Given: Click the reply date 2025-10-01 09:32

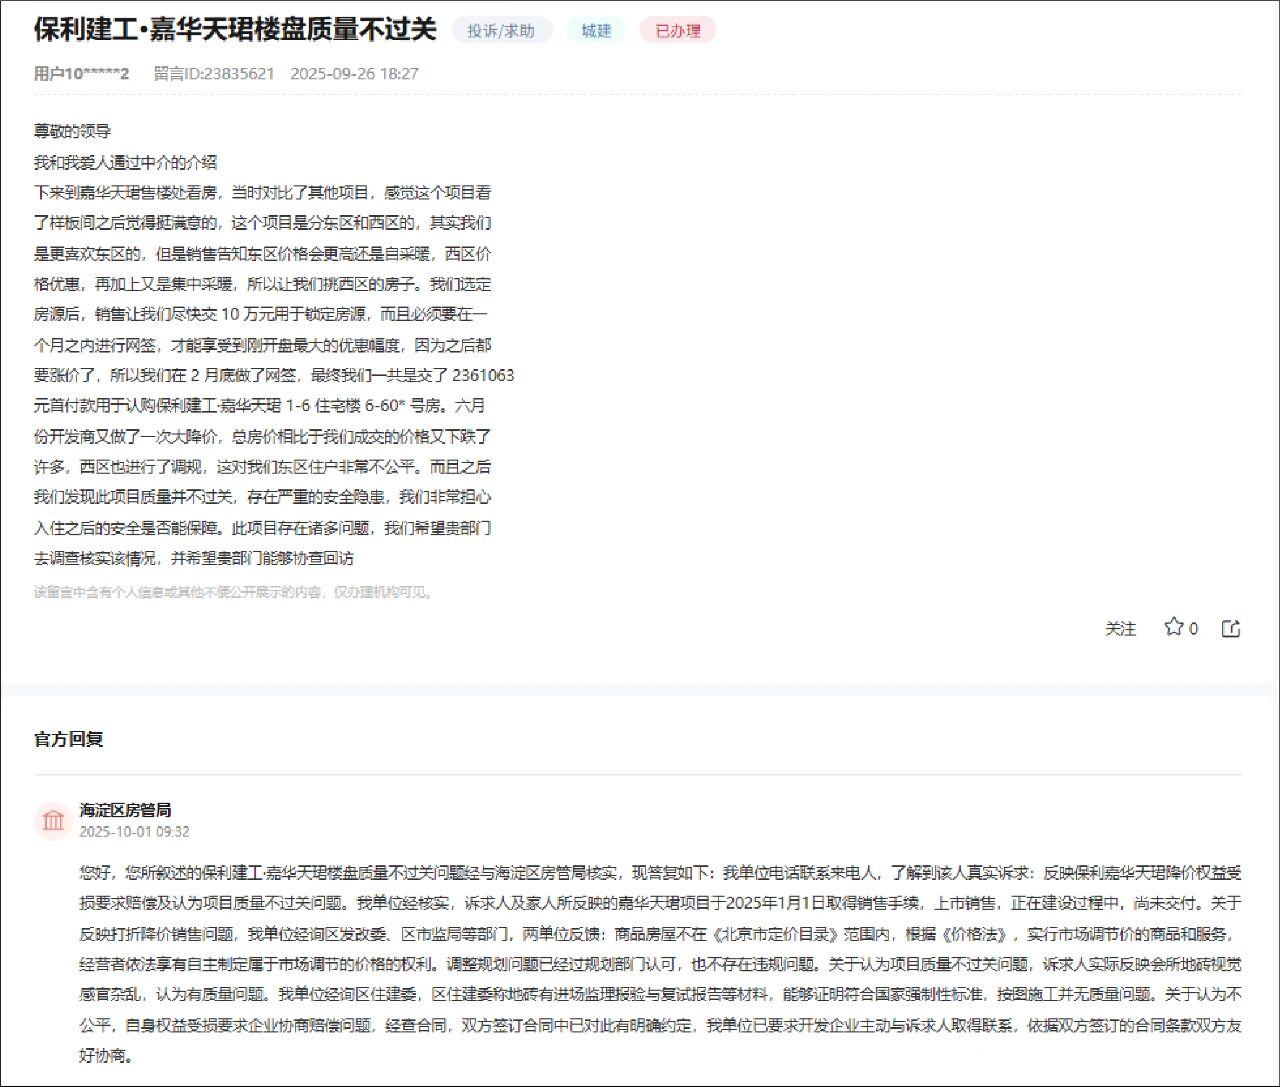Looking at the screenshot, I should [134, 831].
